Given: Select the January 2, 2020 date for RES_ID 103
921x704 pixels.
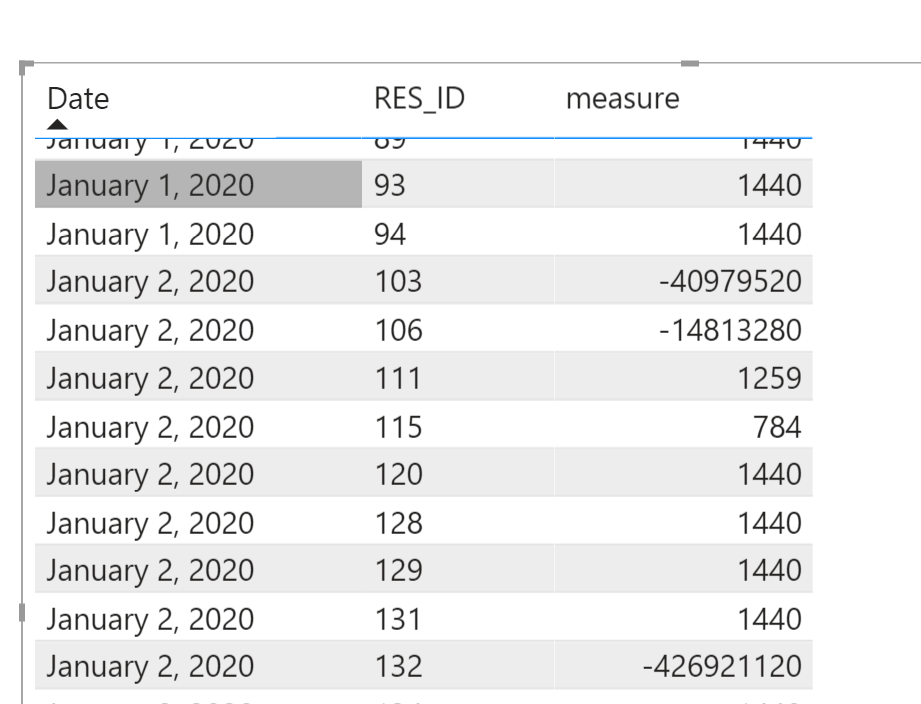Looking at the screenshot, I should 199,281.
